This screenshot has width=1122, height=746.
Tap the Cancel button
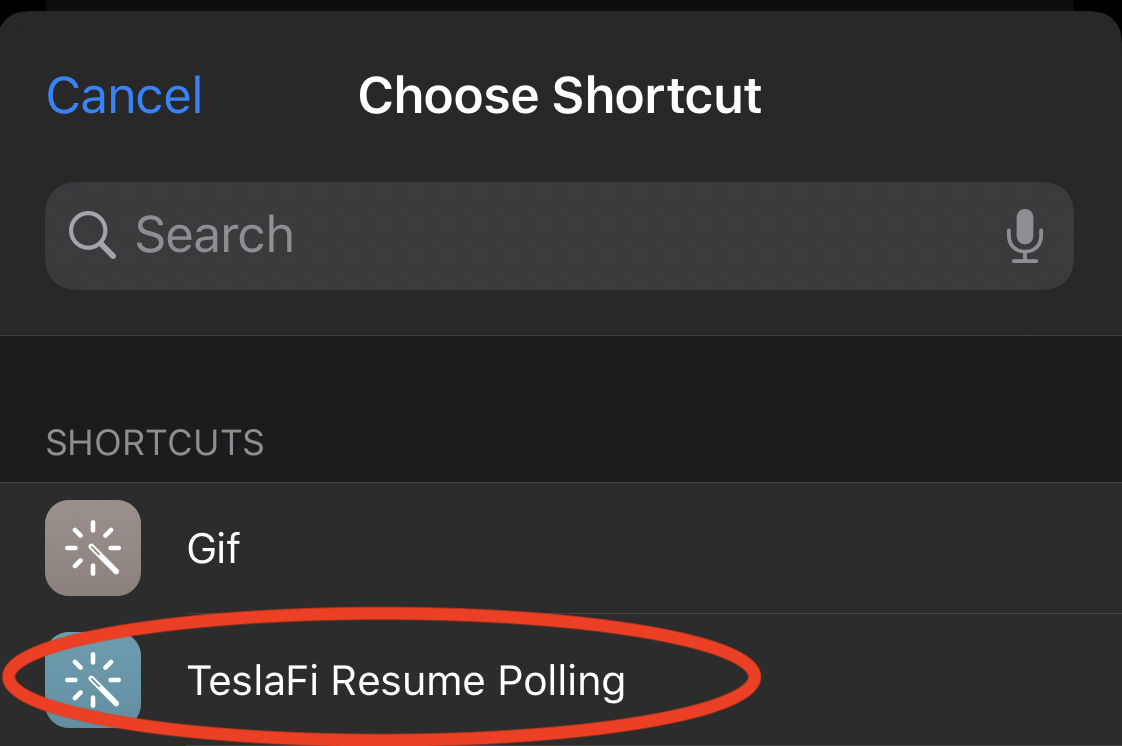tap(125, 95)
